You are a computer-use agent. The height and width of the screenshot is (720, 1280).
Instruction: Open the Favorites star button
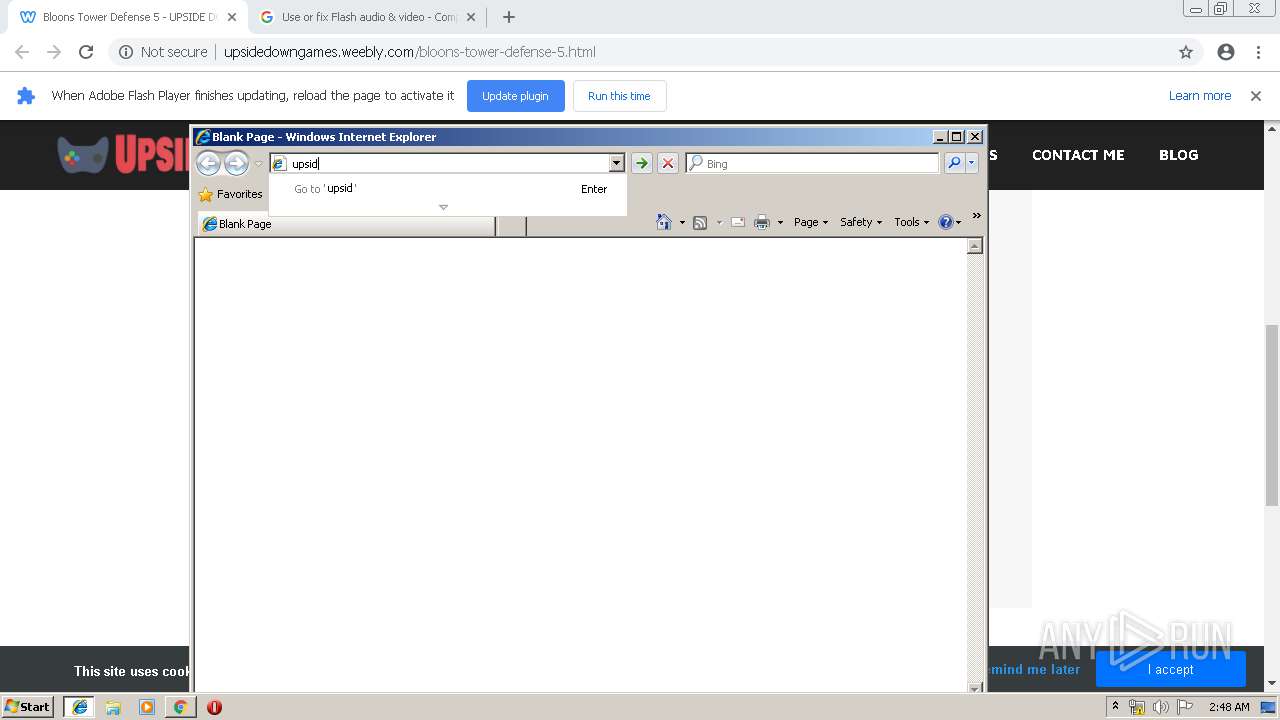231,194
